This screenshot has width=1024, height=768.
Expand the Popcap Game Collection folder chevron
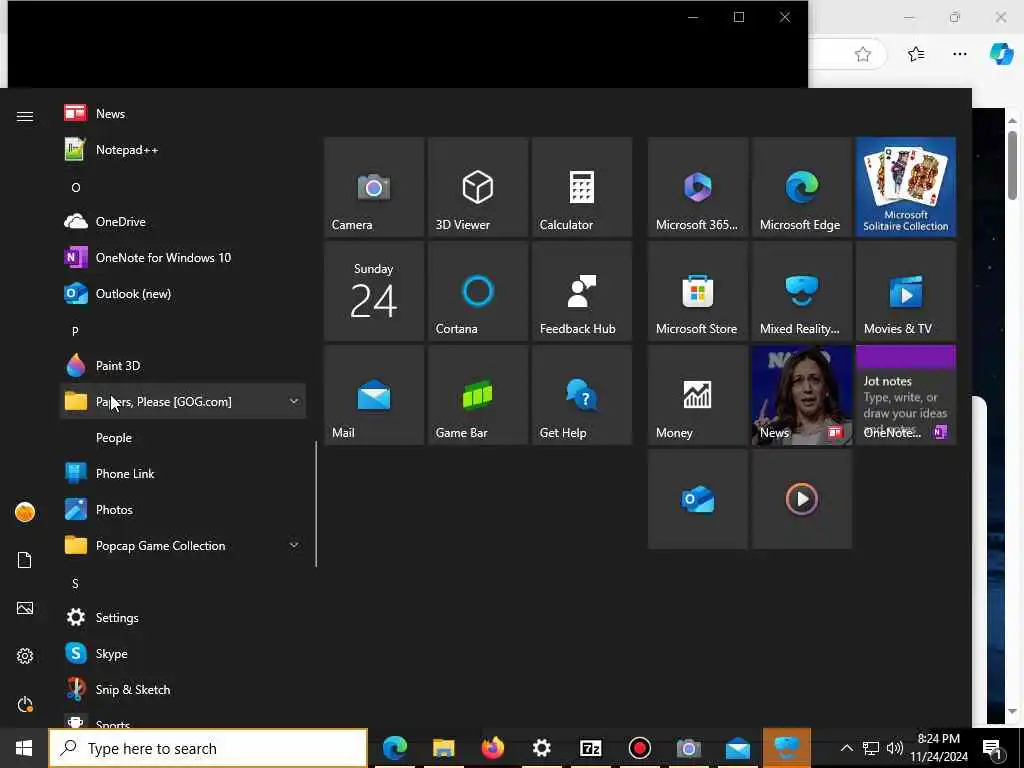pos(294,545)
